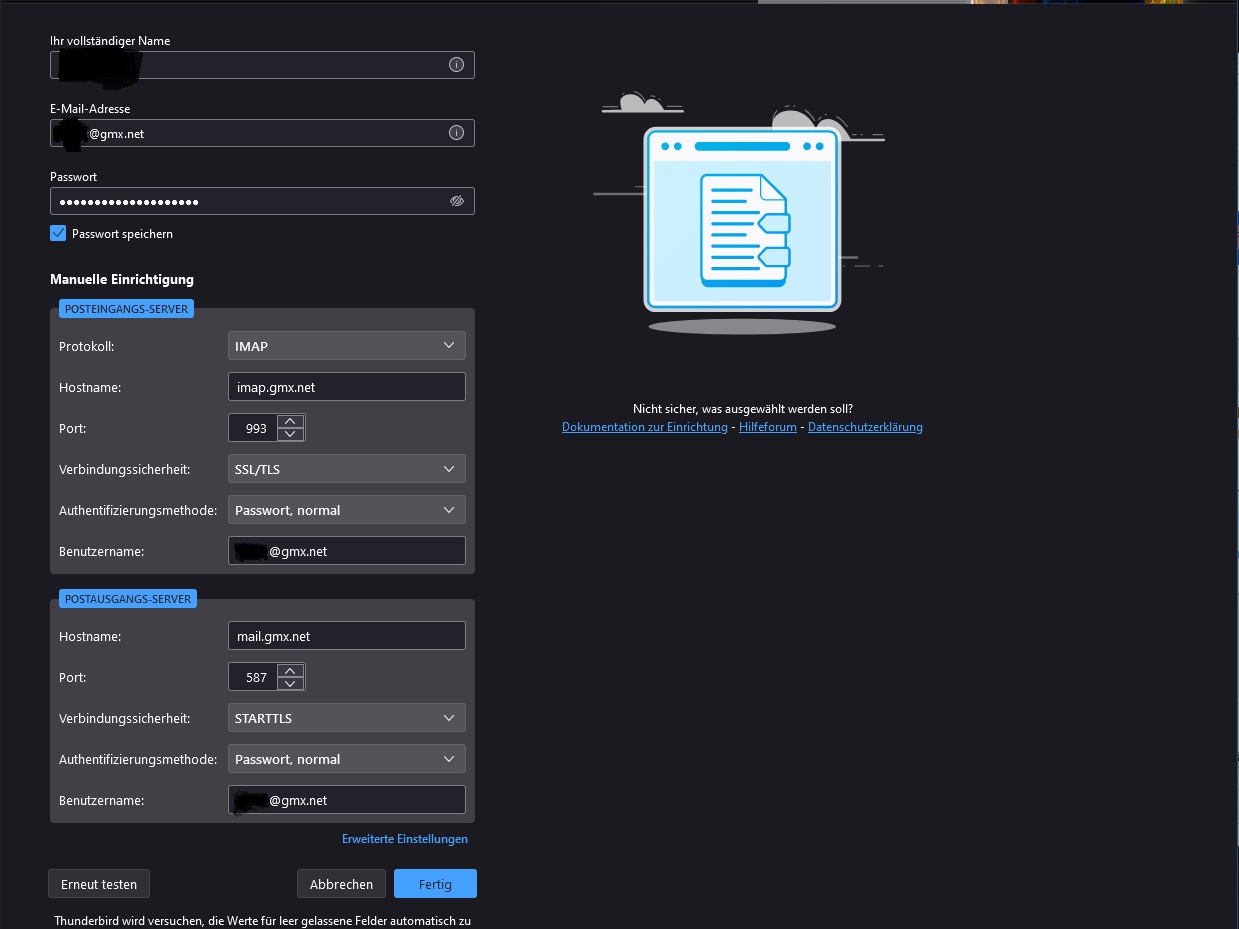Click info icon in full name field
The height and width of the screenshot is (929, 1239).
point(456,65)
